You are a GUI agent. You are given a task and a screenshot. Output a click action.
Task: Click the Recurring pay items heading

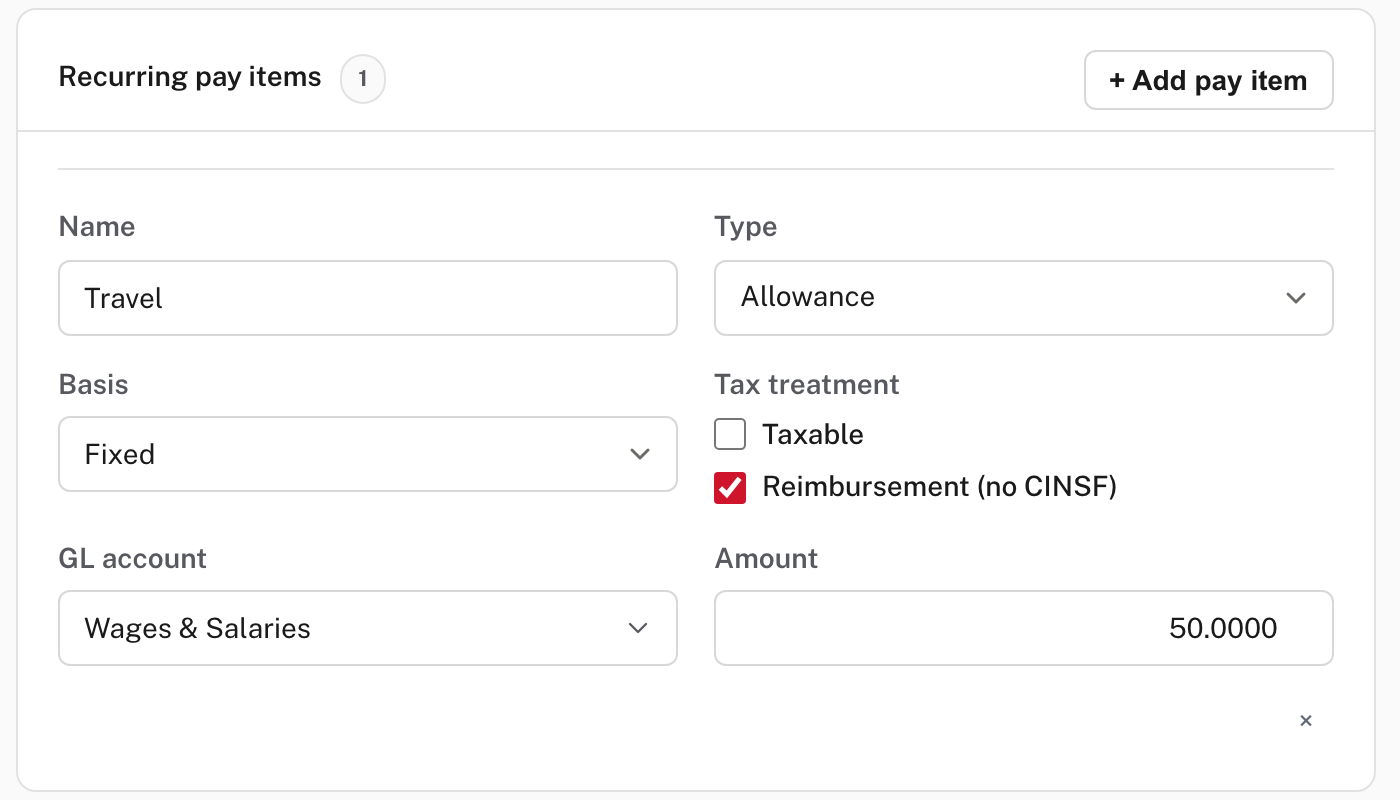click(x=190, y=78)
